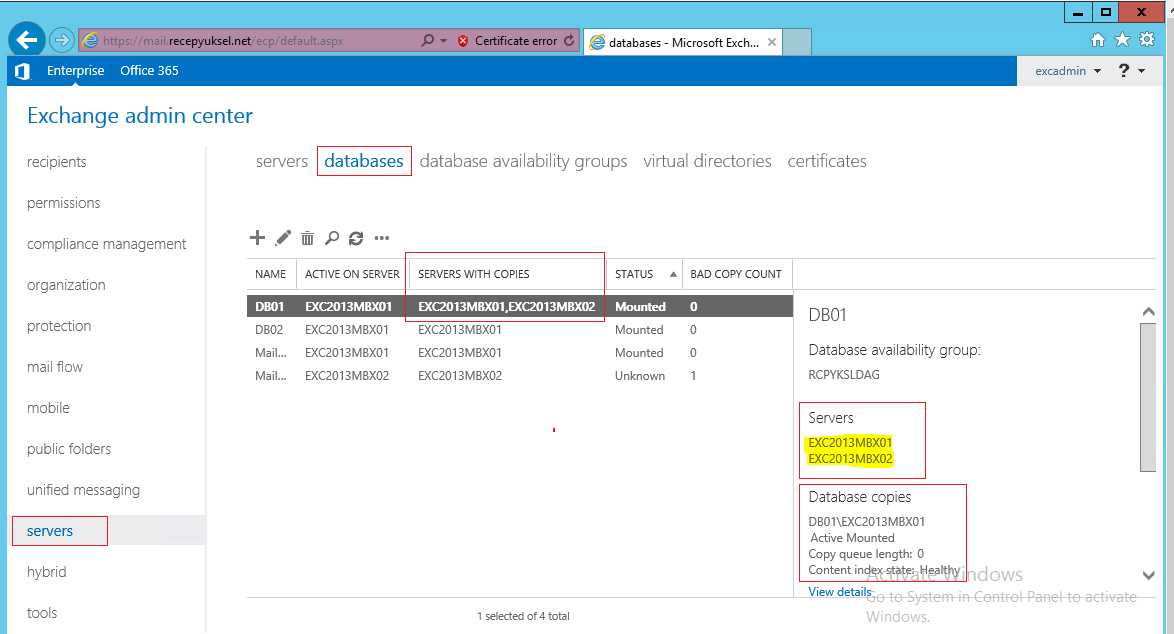This screenshot has height=634, width=1174.
Task: Click the browser address bar URL
Action: pyautogui.click(x=223, y=40)
